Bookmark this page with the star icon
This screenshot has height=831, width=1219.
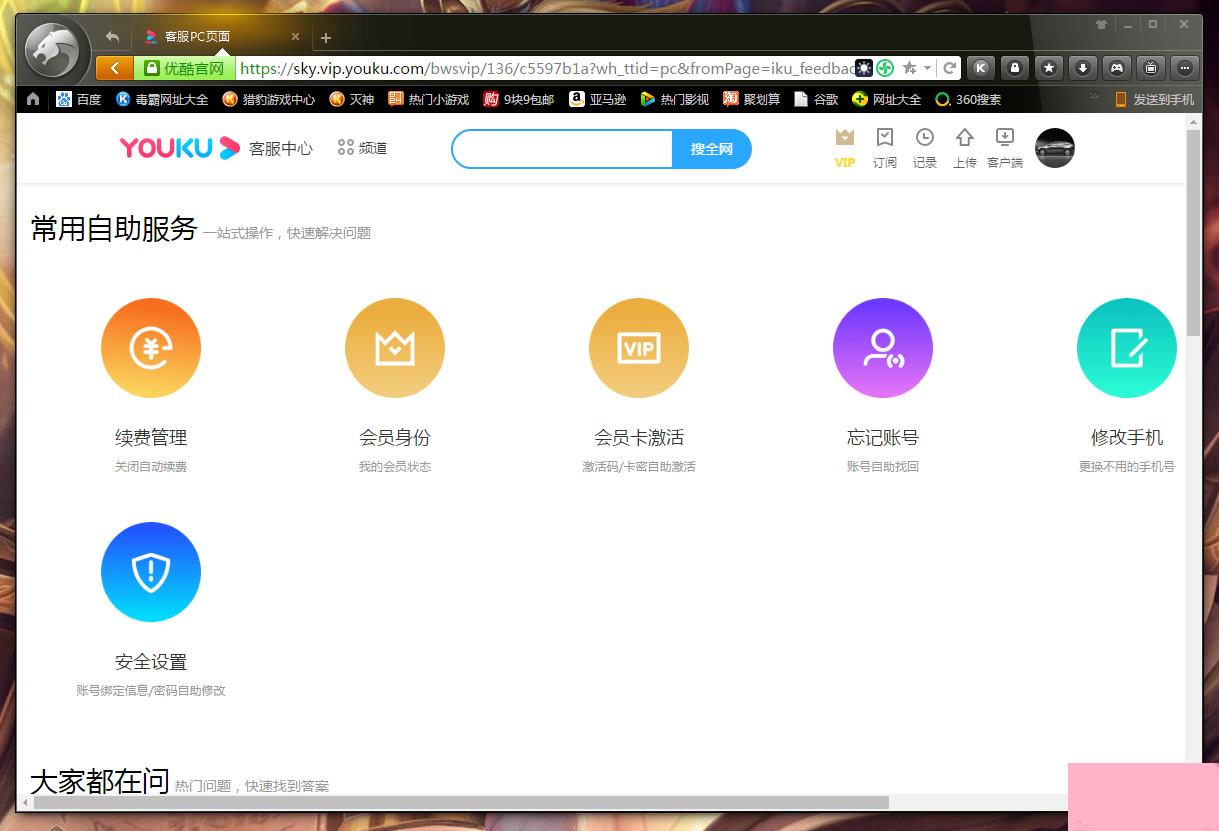(909, 68)
